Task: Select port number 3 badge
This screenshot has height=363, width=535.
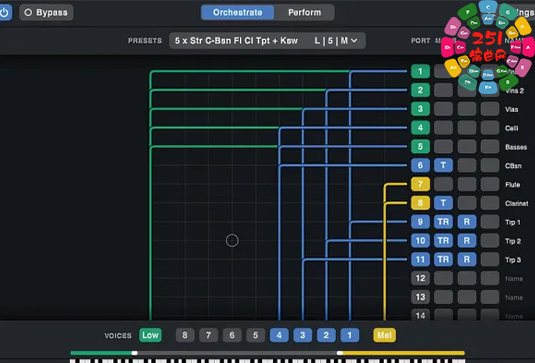Action: [420, 109]
